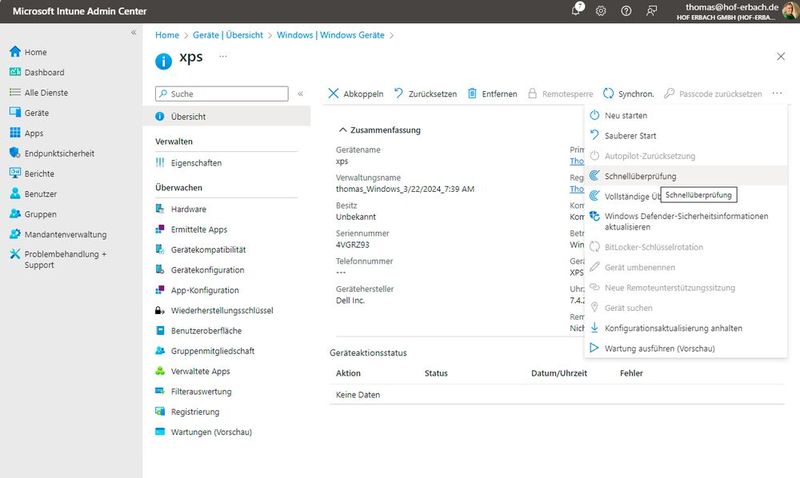Select serial number 4VGRZ93 text

point(352,245)
